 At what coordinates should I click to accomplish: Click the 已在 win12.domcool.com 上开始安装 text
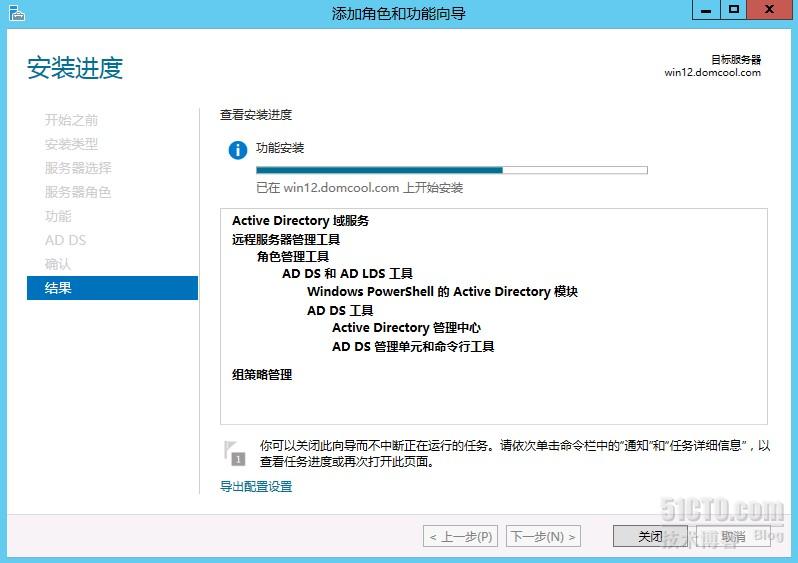(359, 188)
